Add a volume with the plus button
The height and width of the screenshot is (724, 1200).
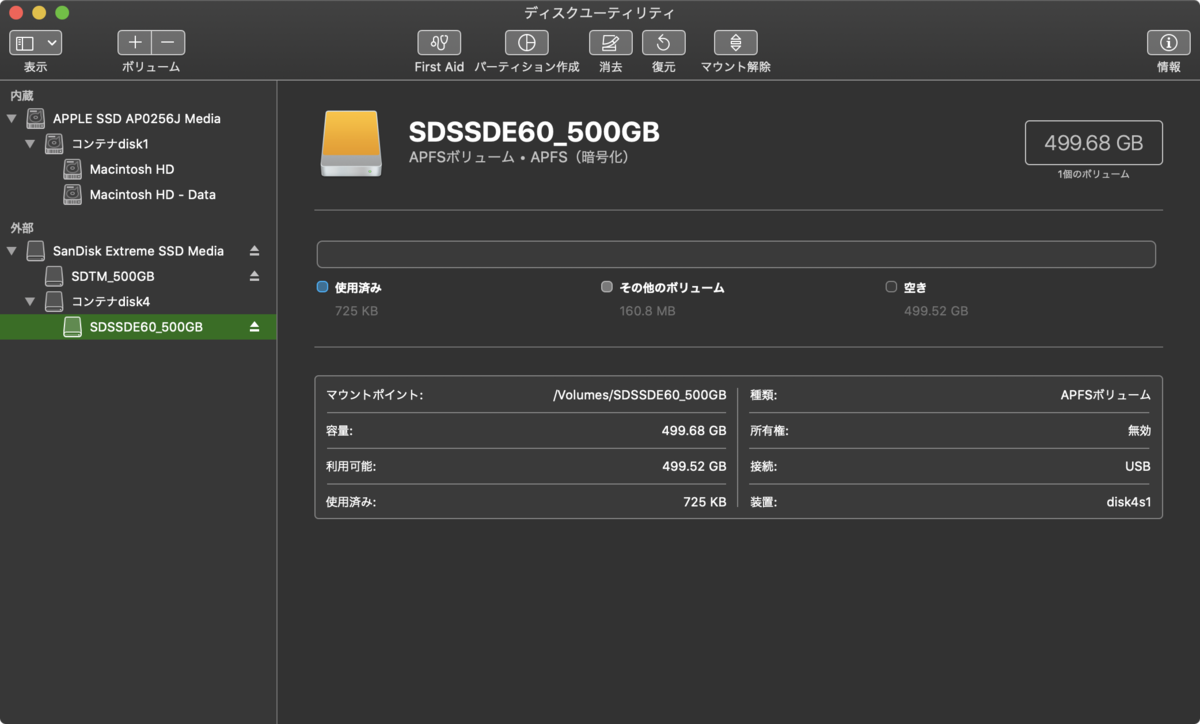click(135, 43)
